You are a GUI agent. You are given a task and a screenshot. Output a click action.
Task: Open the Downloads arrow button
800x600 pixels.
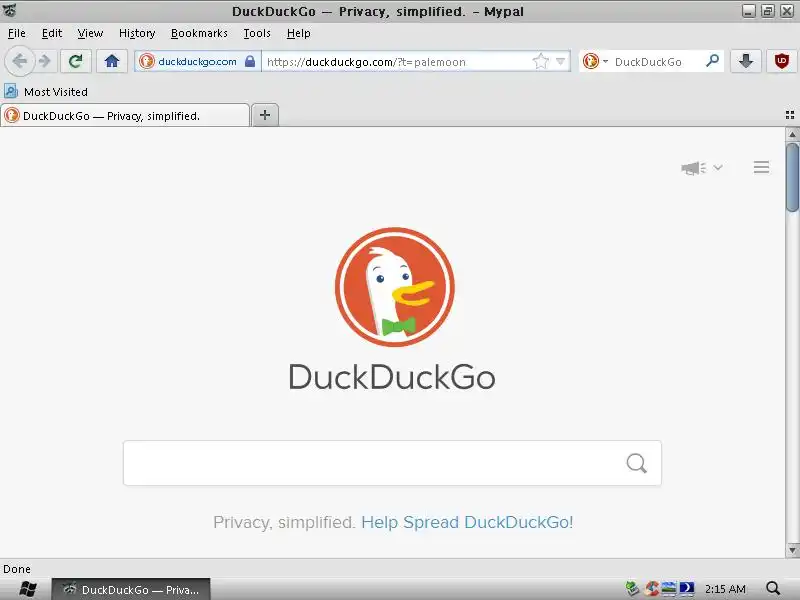(x=745, y=61)
